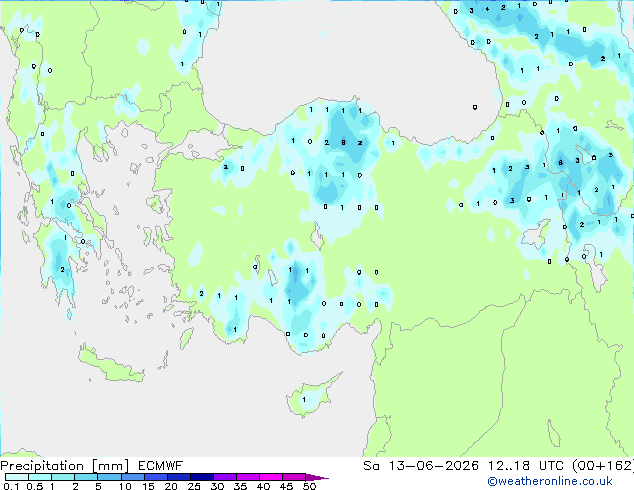Click the 25–30 mm navy legend swatch
Screen dimensions: 634x490
coord(202,477)
